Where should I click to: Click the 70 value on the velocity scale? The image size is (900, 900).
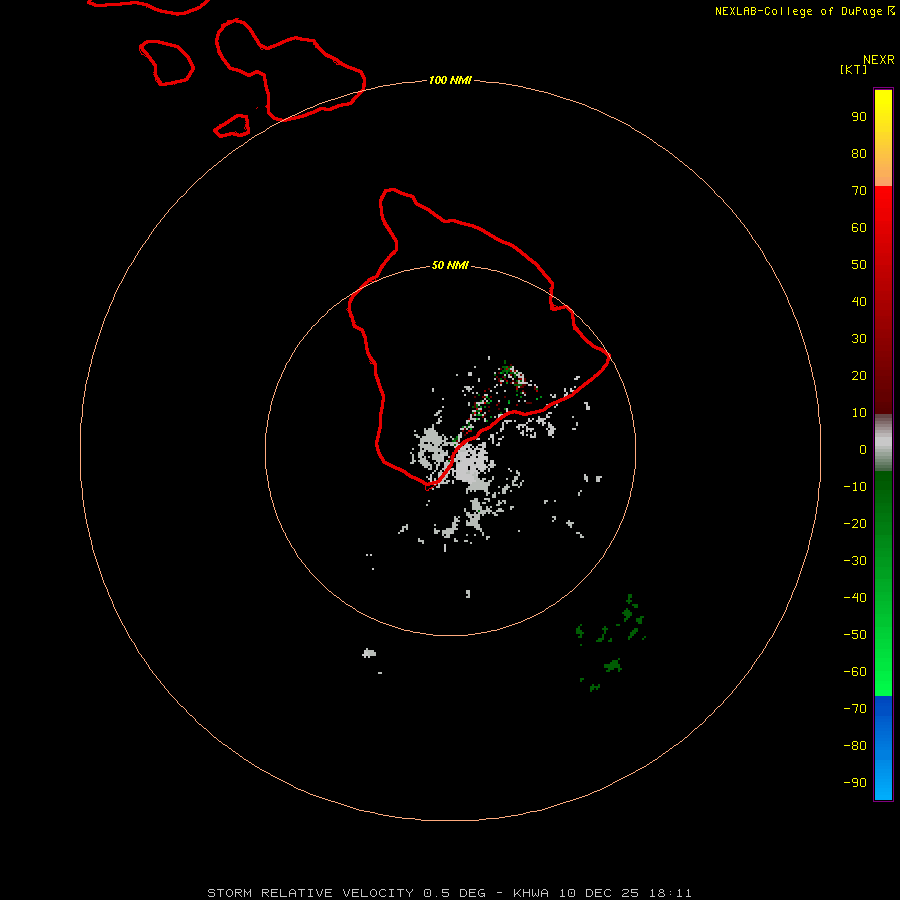(859, 191)
